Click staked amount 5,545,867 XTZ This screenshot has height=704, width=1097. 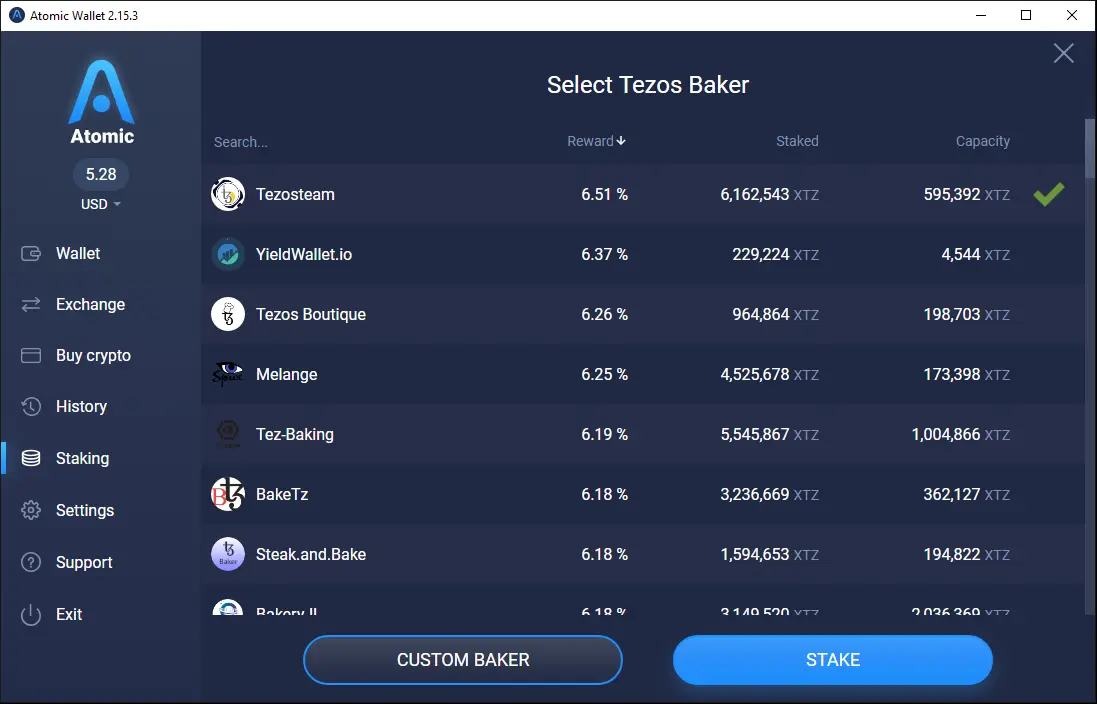click(770, 435)
